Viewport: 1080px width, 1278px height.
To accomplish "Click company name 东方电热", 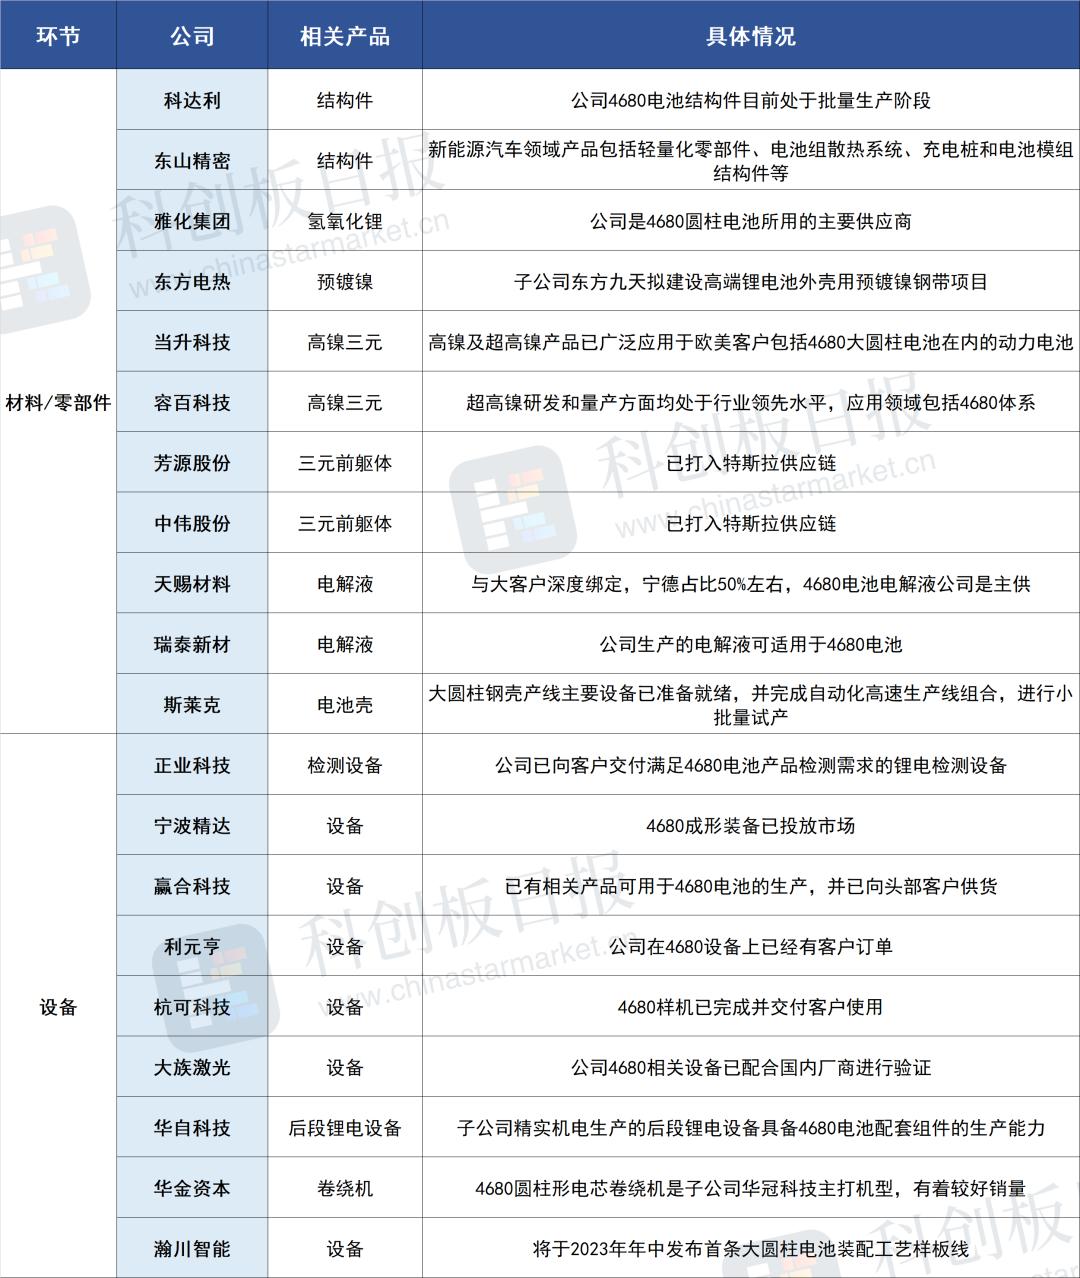I will [x=192, y=282].
